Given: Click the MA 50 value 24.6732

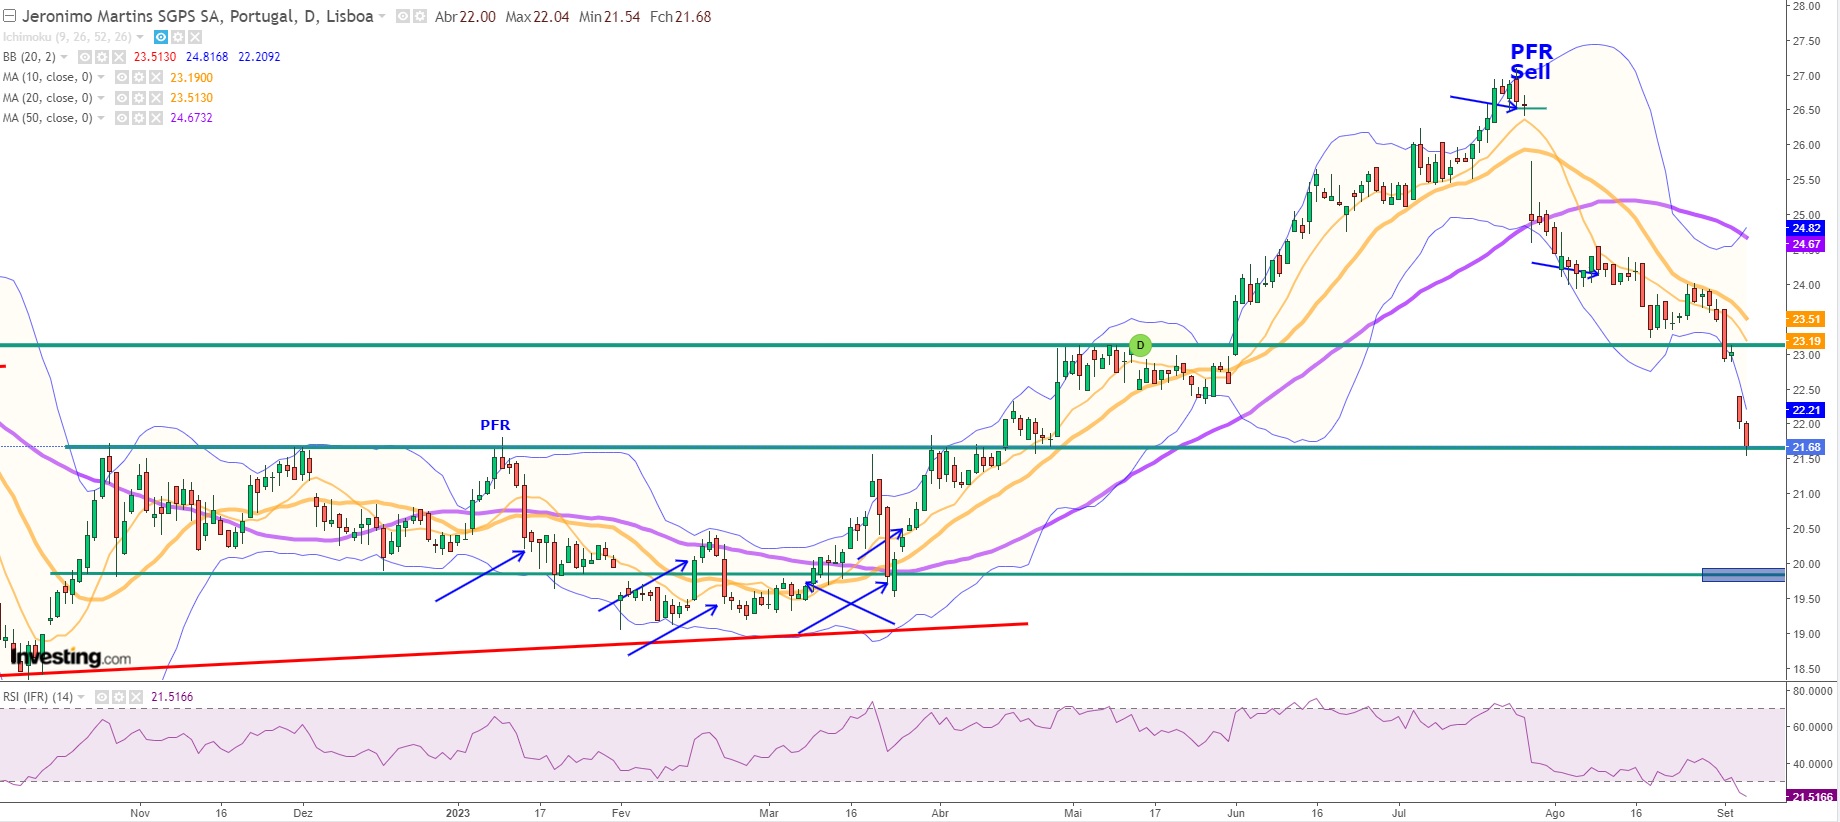Looking at the screenshot, I should pos(191,118).
